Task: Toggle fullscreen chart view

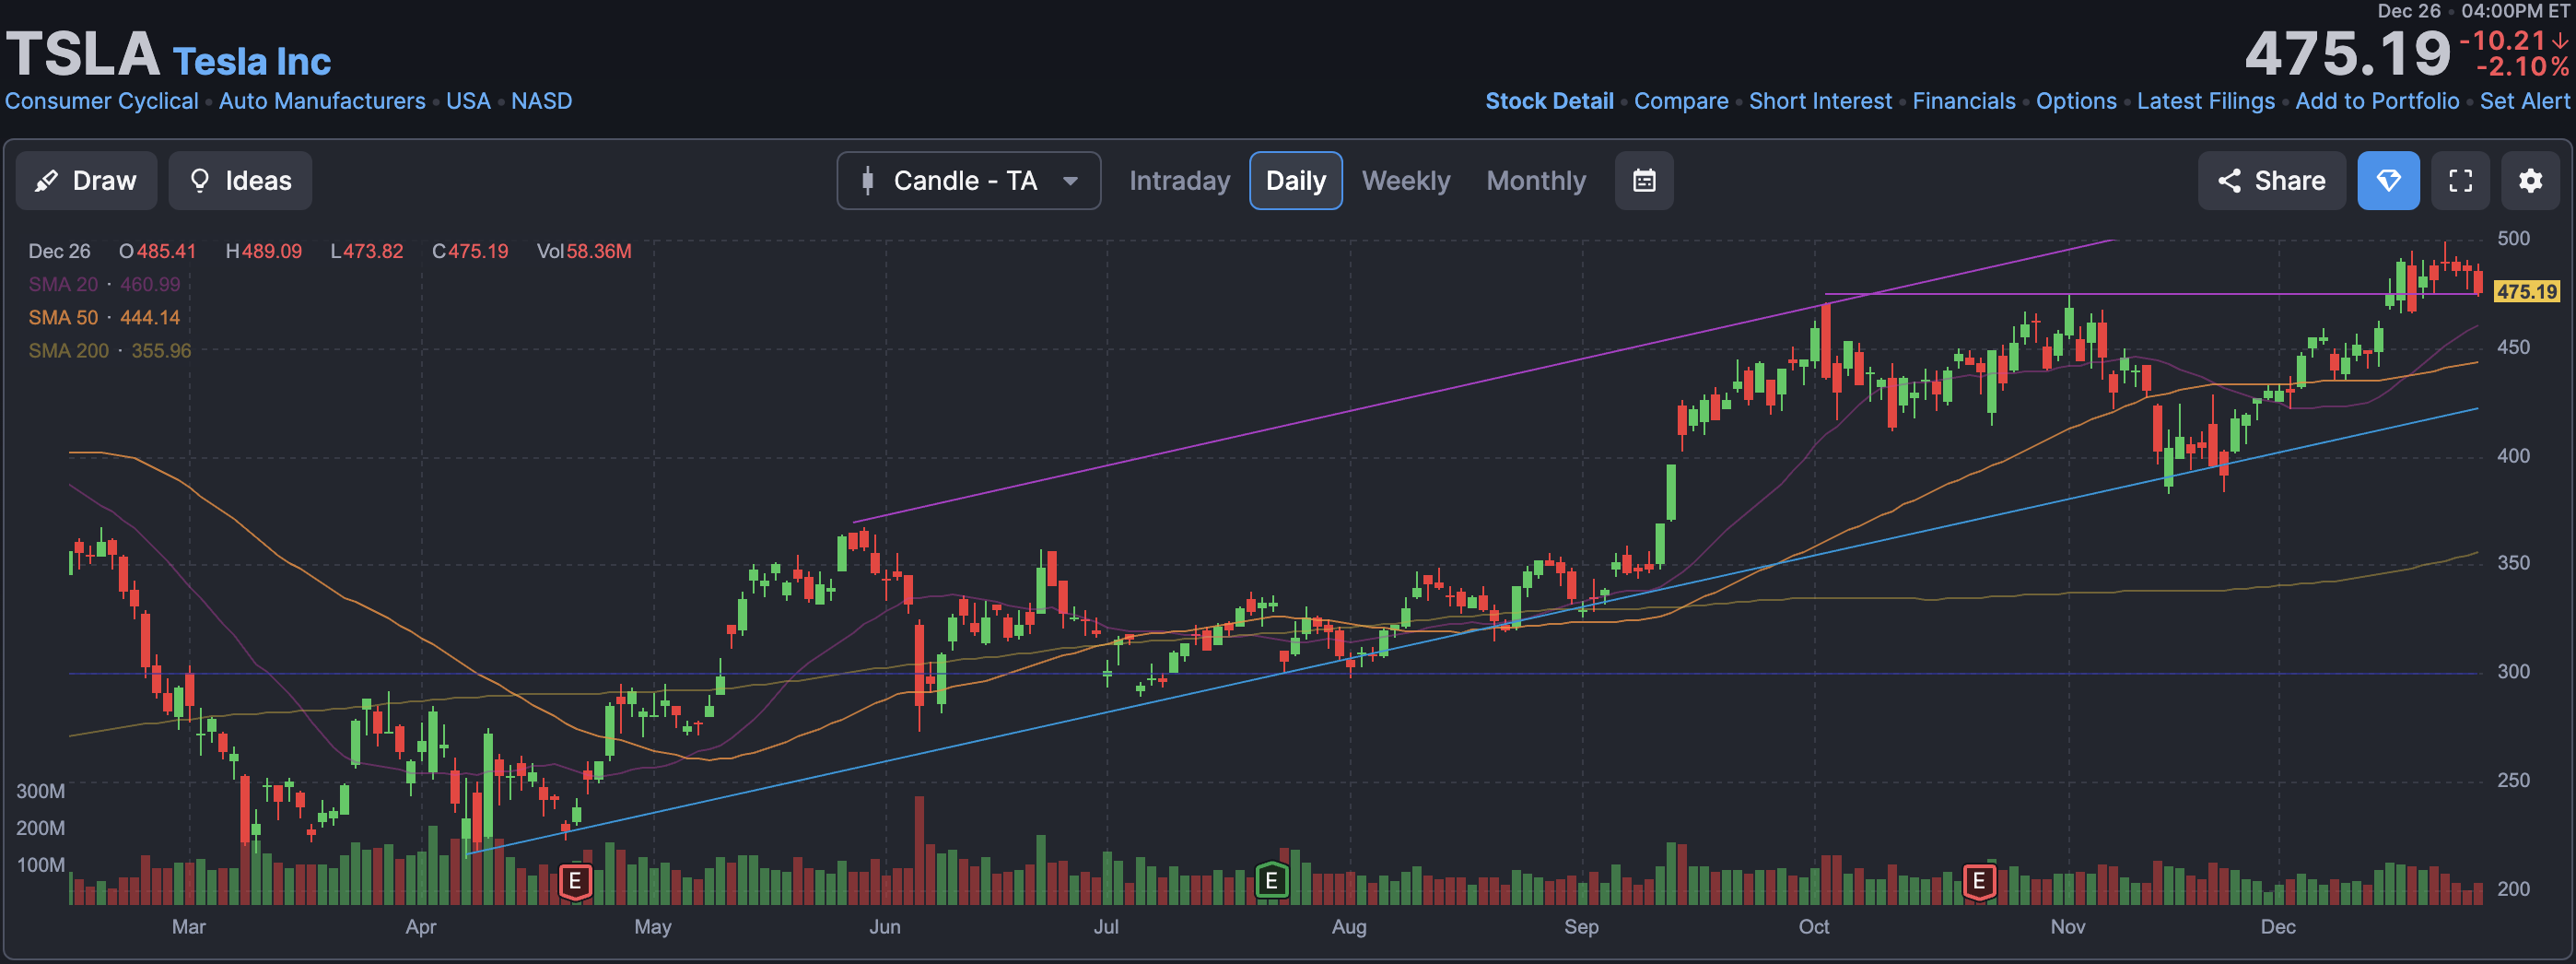Action: click(x=2460, y=181)
